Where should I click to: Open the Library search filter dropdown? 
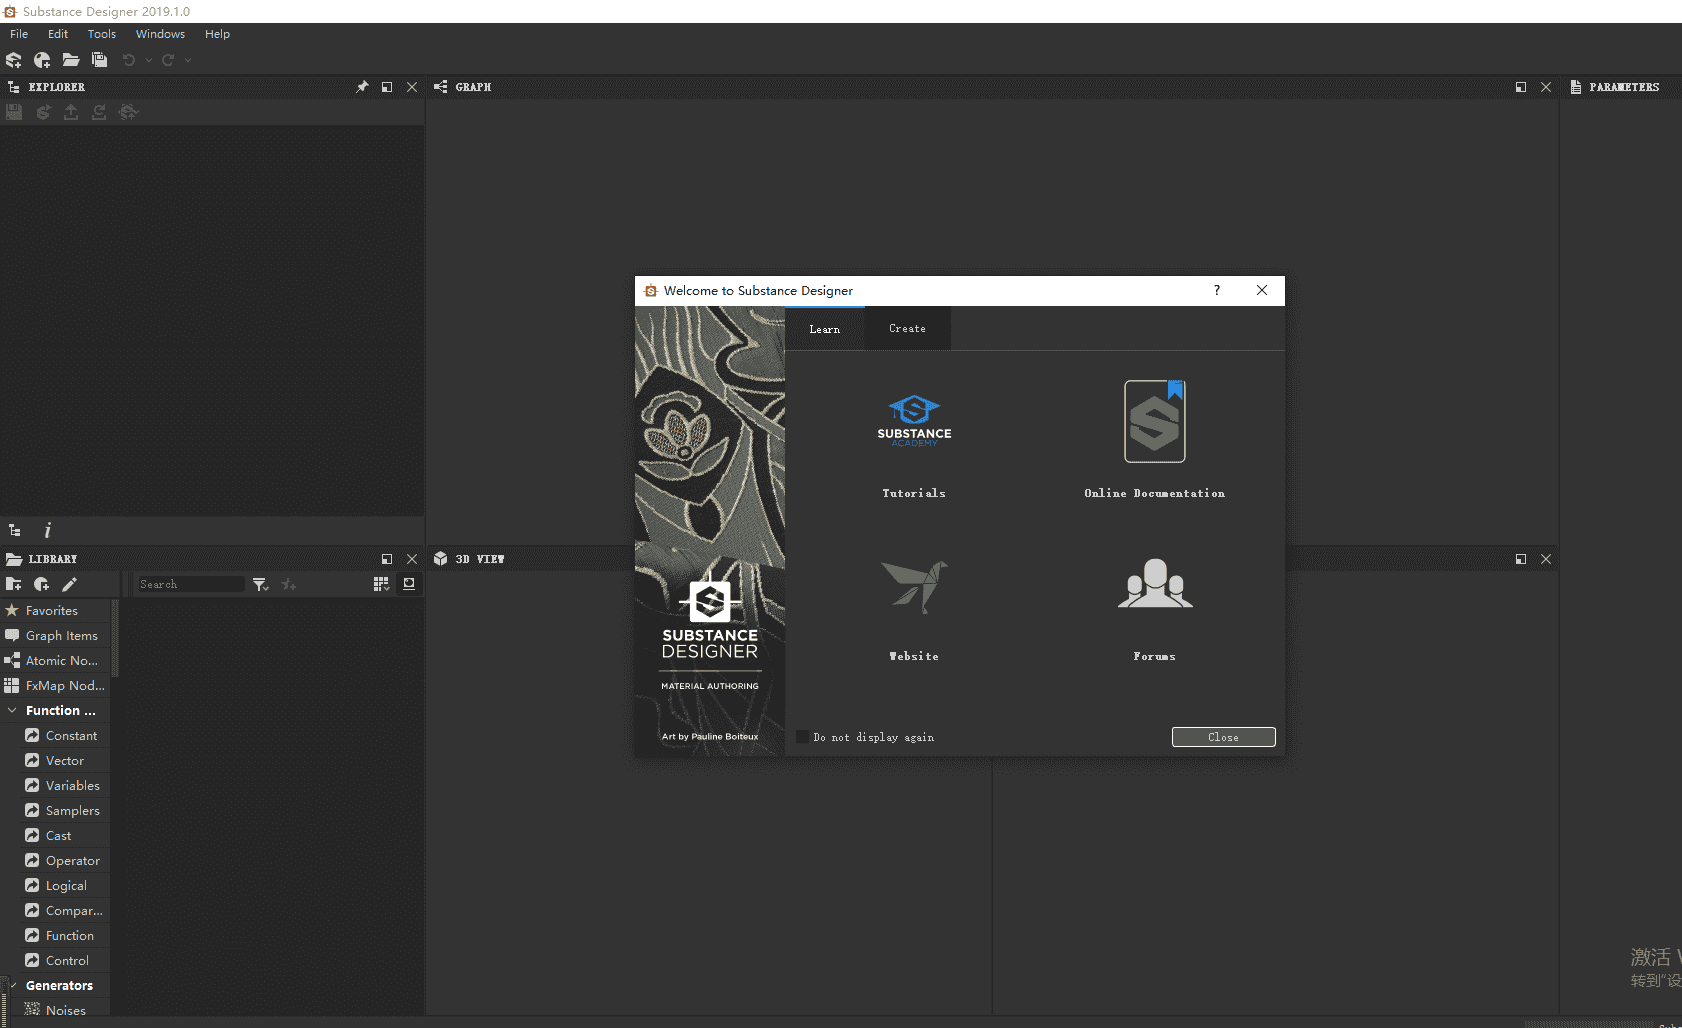[x=260, y=584]
